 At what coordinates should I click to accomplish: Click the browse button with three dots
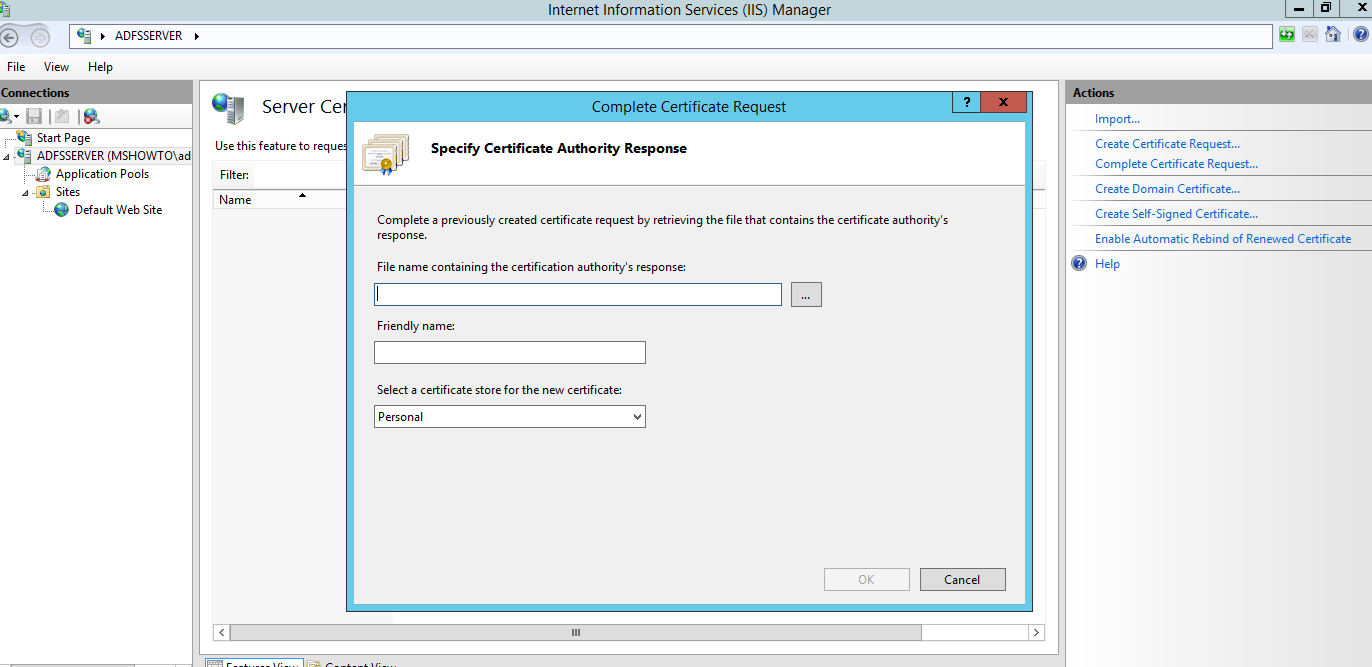click(806, 294)
